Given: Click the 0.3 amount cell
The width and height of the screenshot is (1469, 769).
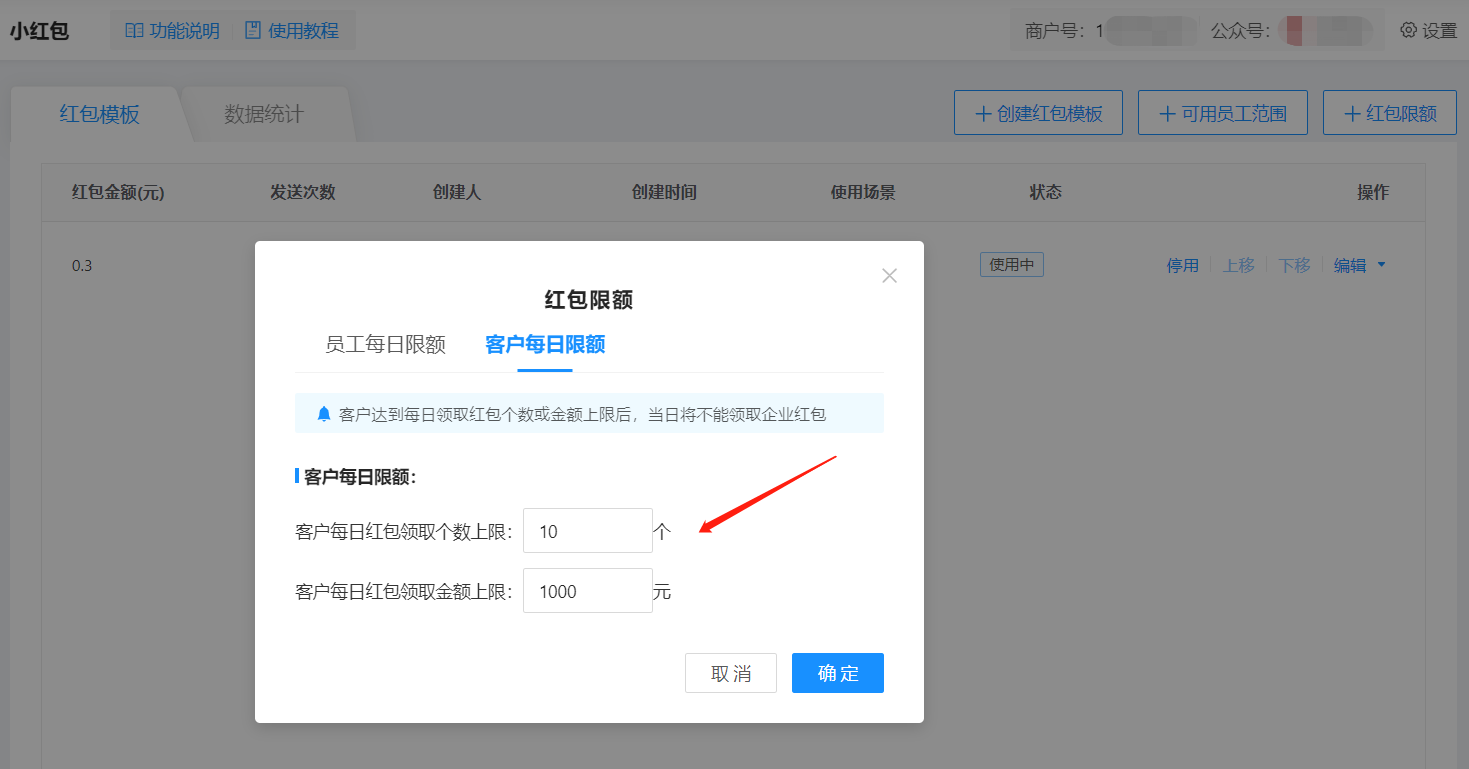Looking at the screenshot, I should [82, 266].
